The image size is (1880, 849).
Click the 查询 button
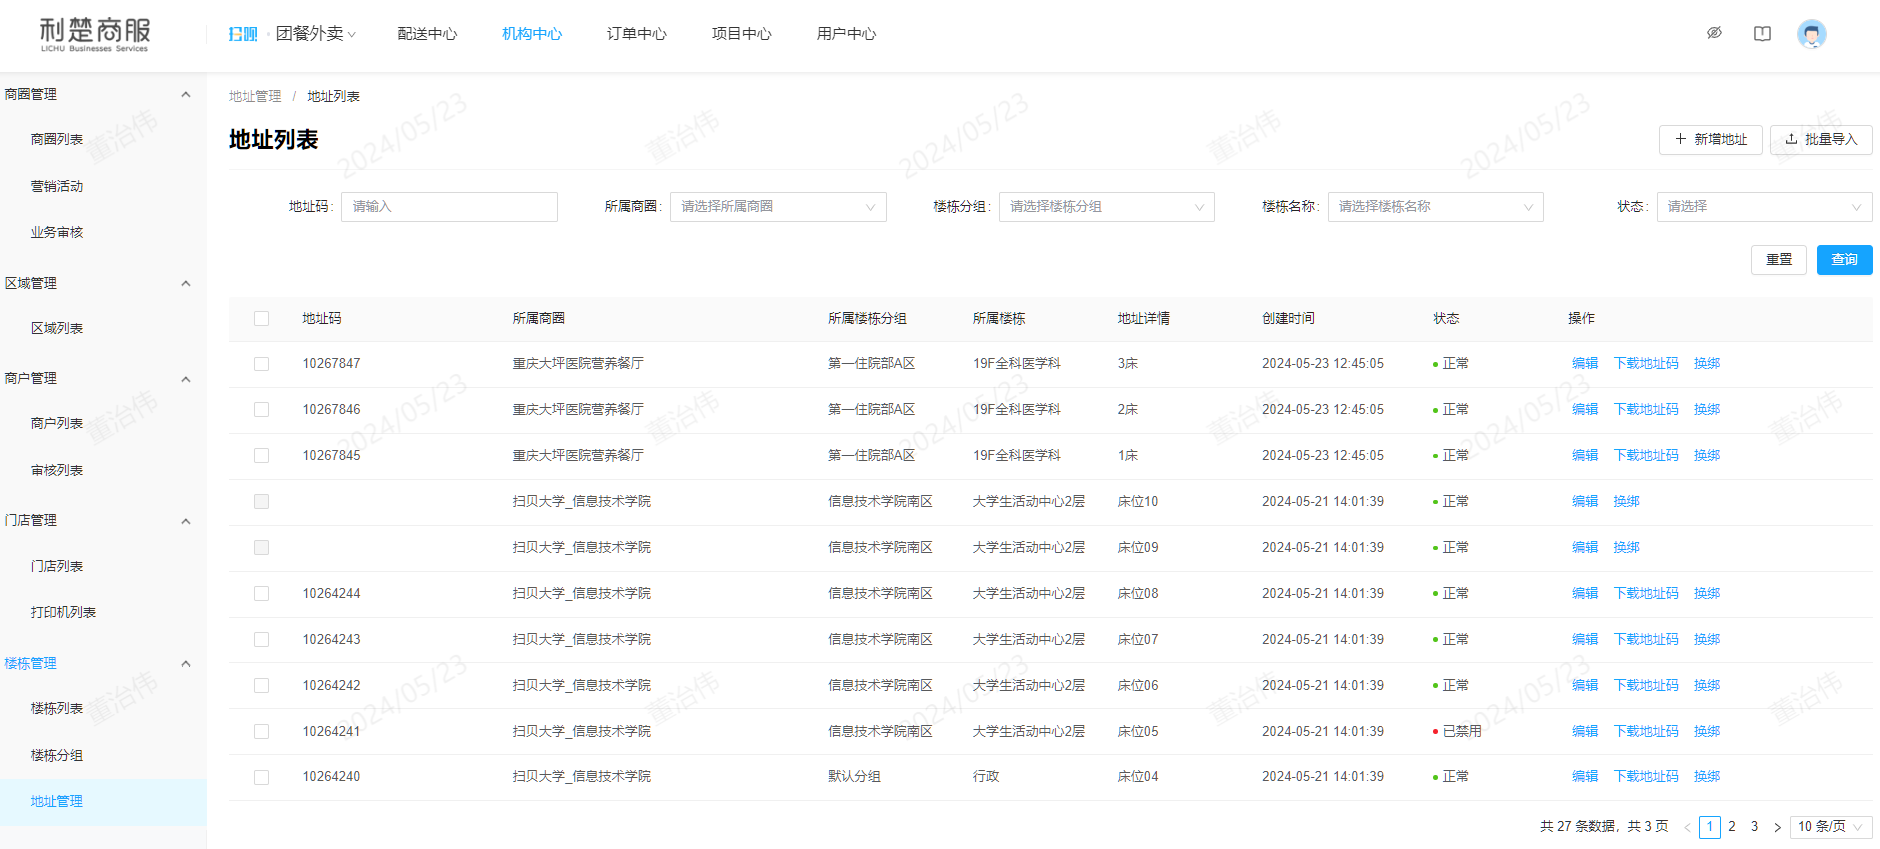click(1845, 260)
